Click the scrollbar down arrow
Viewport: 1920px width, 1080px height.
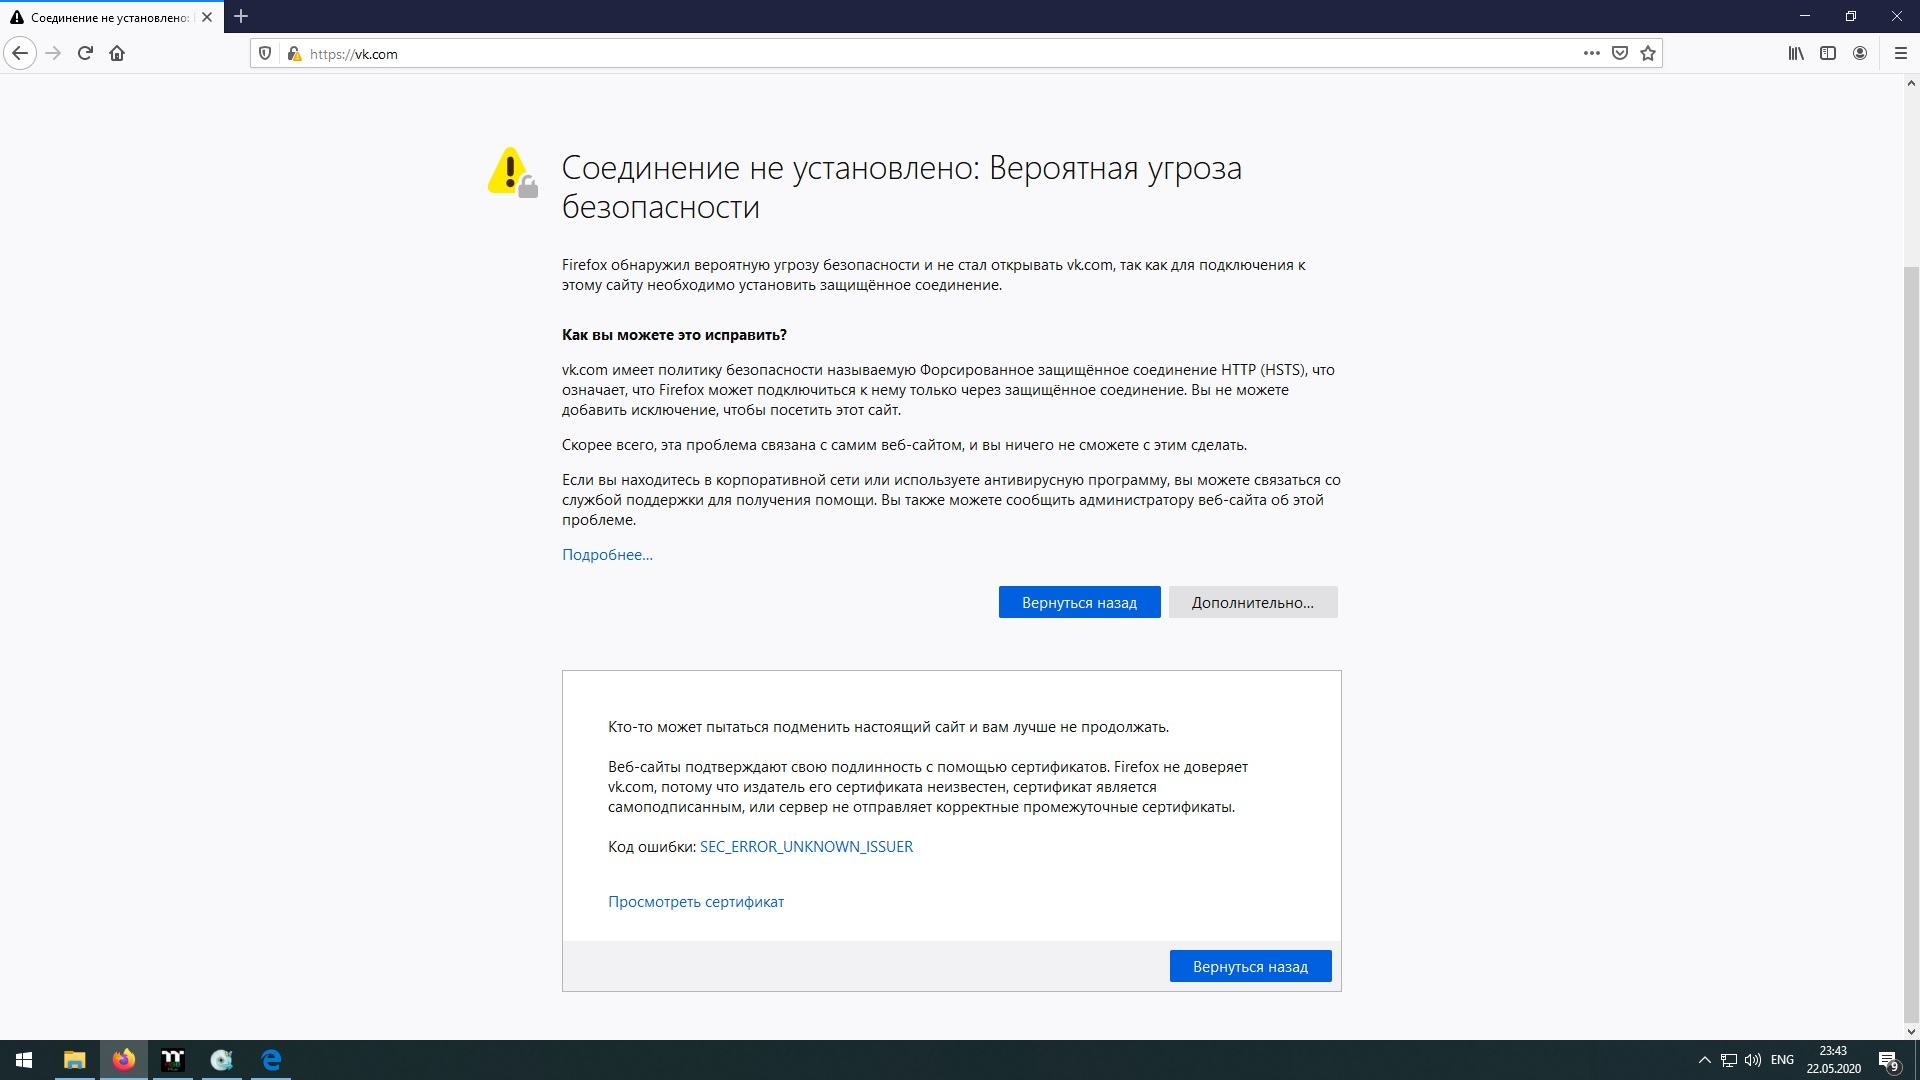click(1911, 1031)
